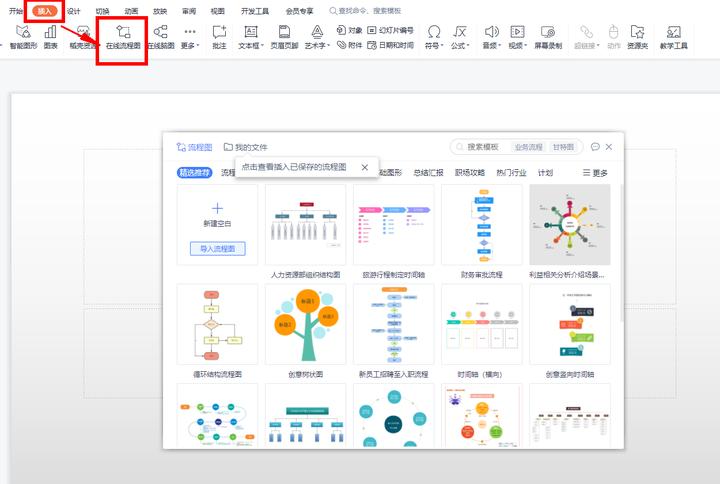
Task: Open 教学工具 teaching tools
Action: click(674, 37)
